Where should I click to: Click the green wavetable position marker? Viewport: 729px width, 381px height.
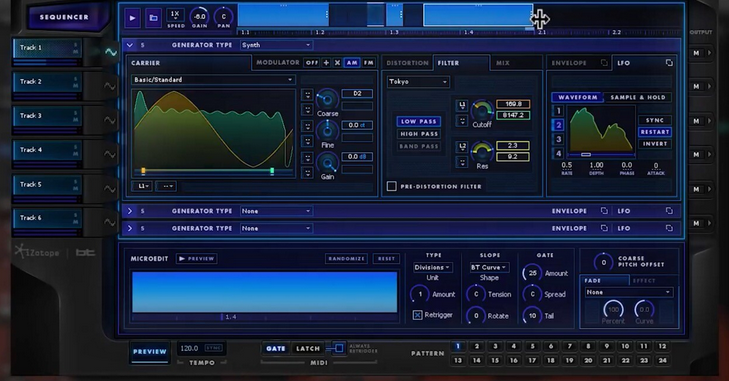pyautogui.click(x=272, y=171)
